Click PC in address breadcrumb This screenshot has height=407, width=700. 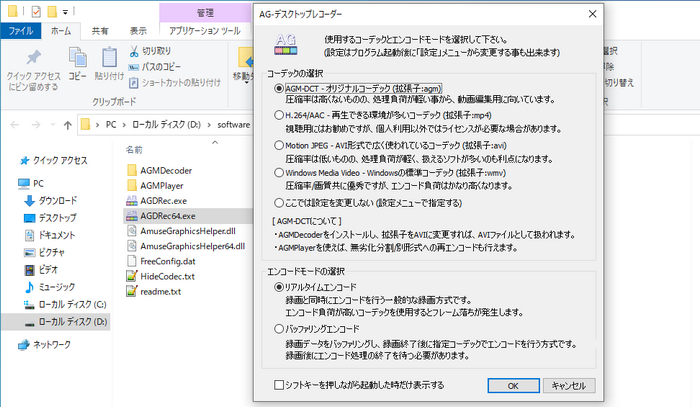(x=111, y=125)
